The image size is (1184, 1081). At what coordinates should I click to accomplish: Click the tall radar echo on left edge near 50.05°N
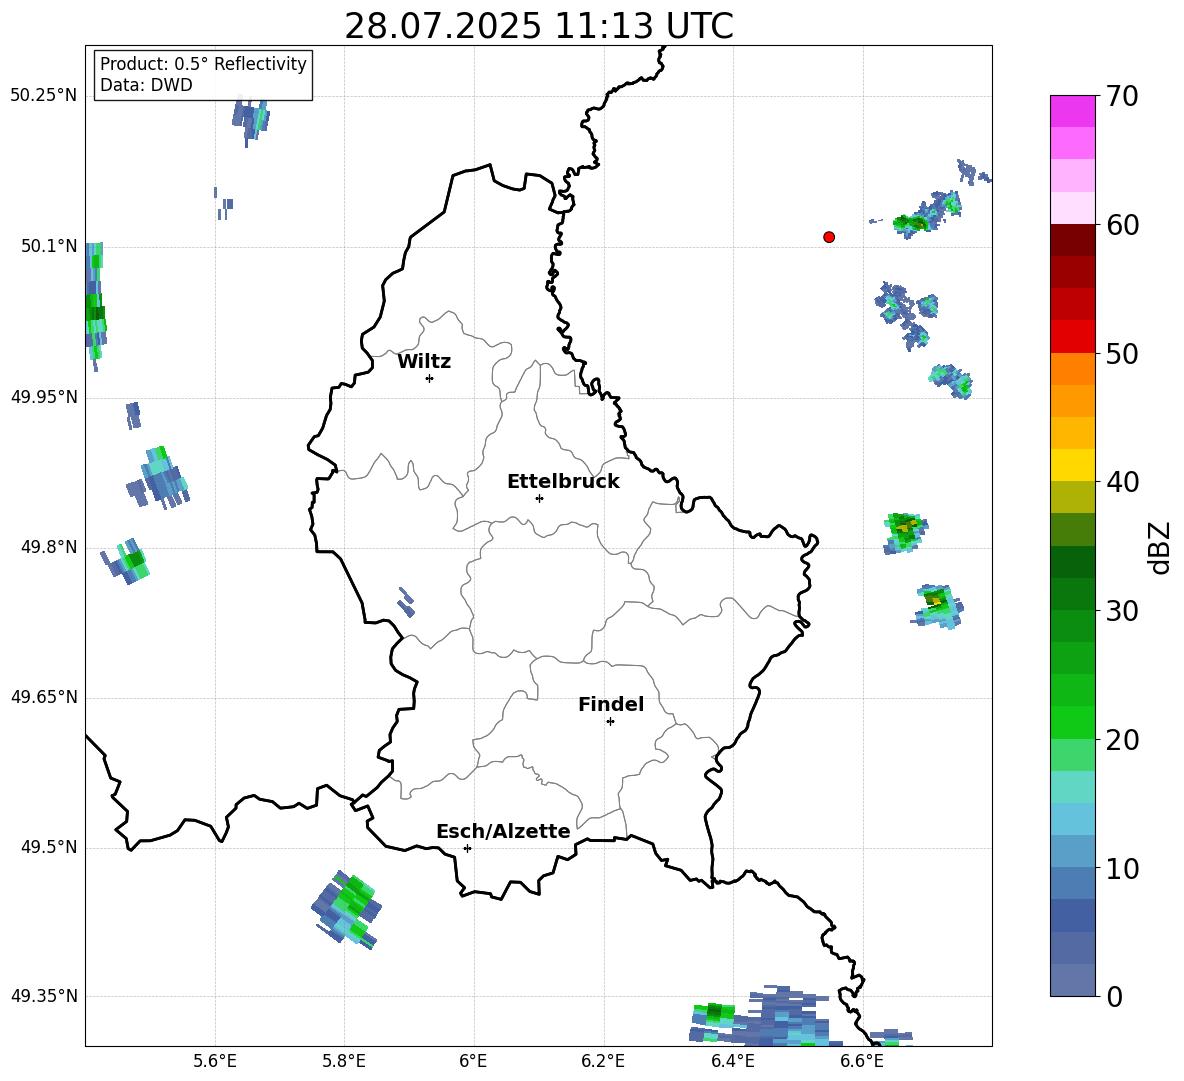[x=95, y=306]
